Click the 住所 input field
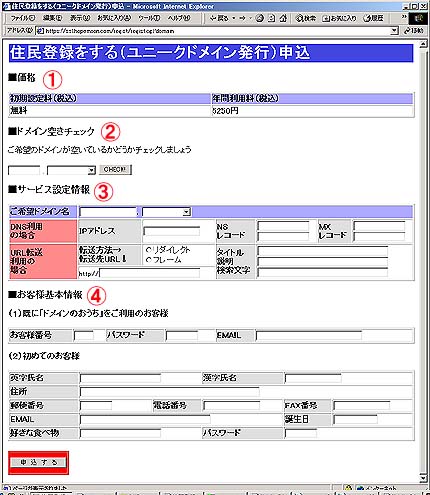Screen dimensions: 430x495 pyautogui.click(x=170, y=392)
